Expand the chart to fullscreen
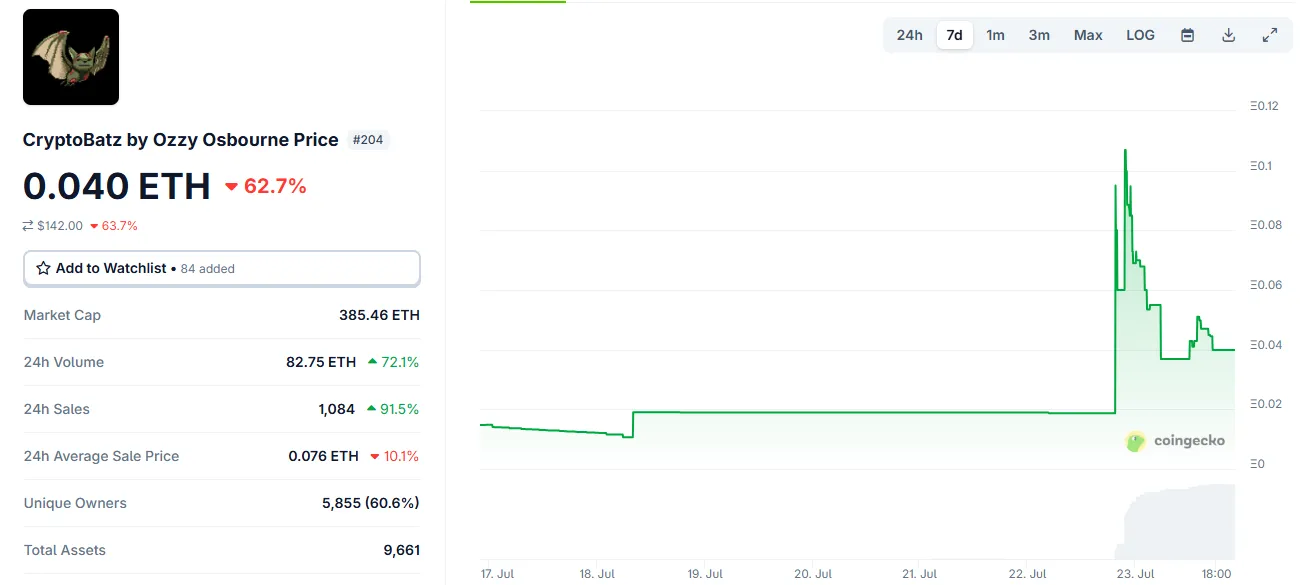Image resolution: width=1303 pixels, height=585 pixels. pos(1269,34)
